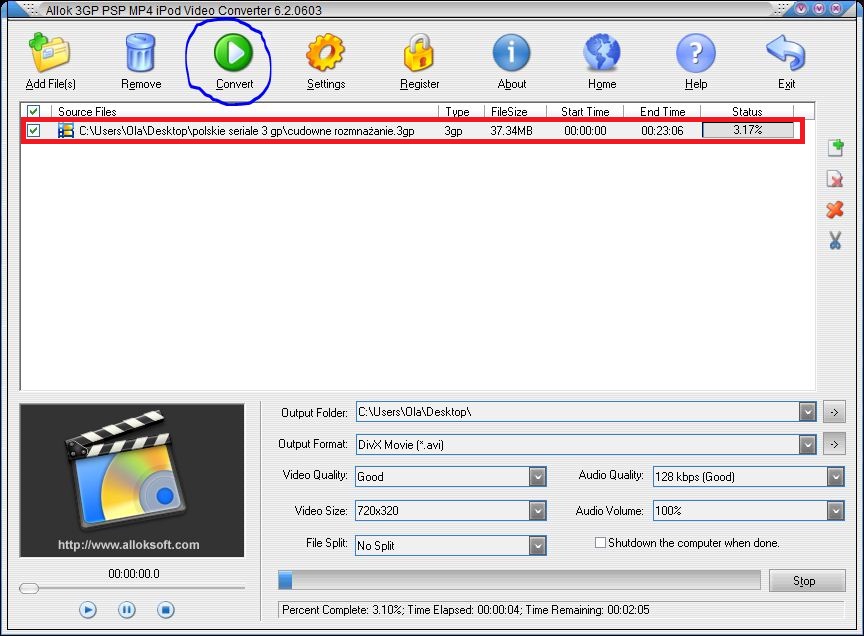Click the film icon of cudowne rozmnażanie.3gp
The height and width of the screenshot is (636, 864).
point(66,131)
